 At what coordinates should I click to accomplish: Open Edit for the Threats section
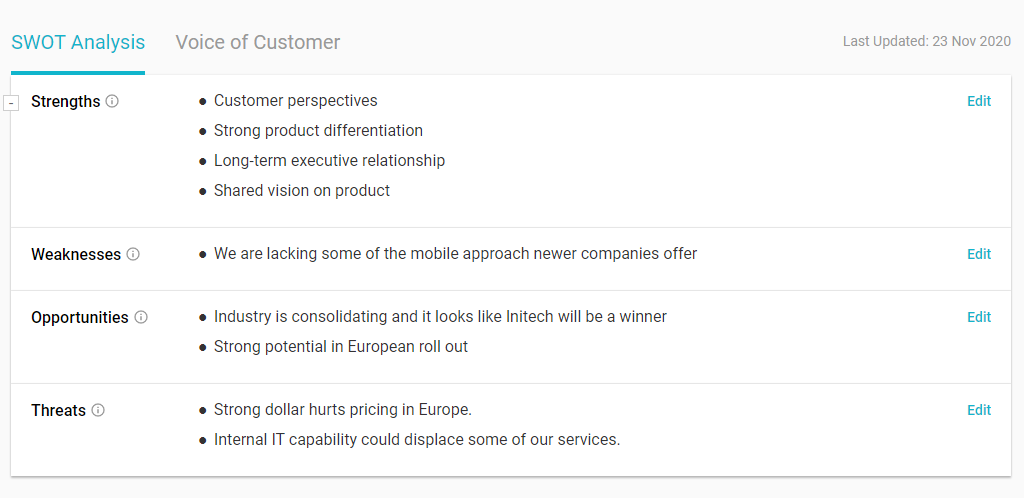(979, 410)
